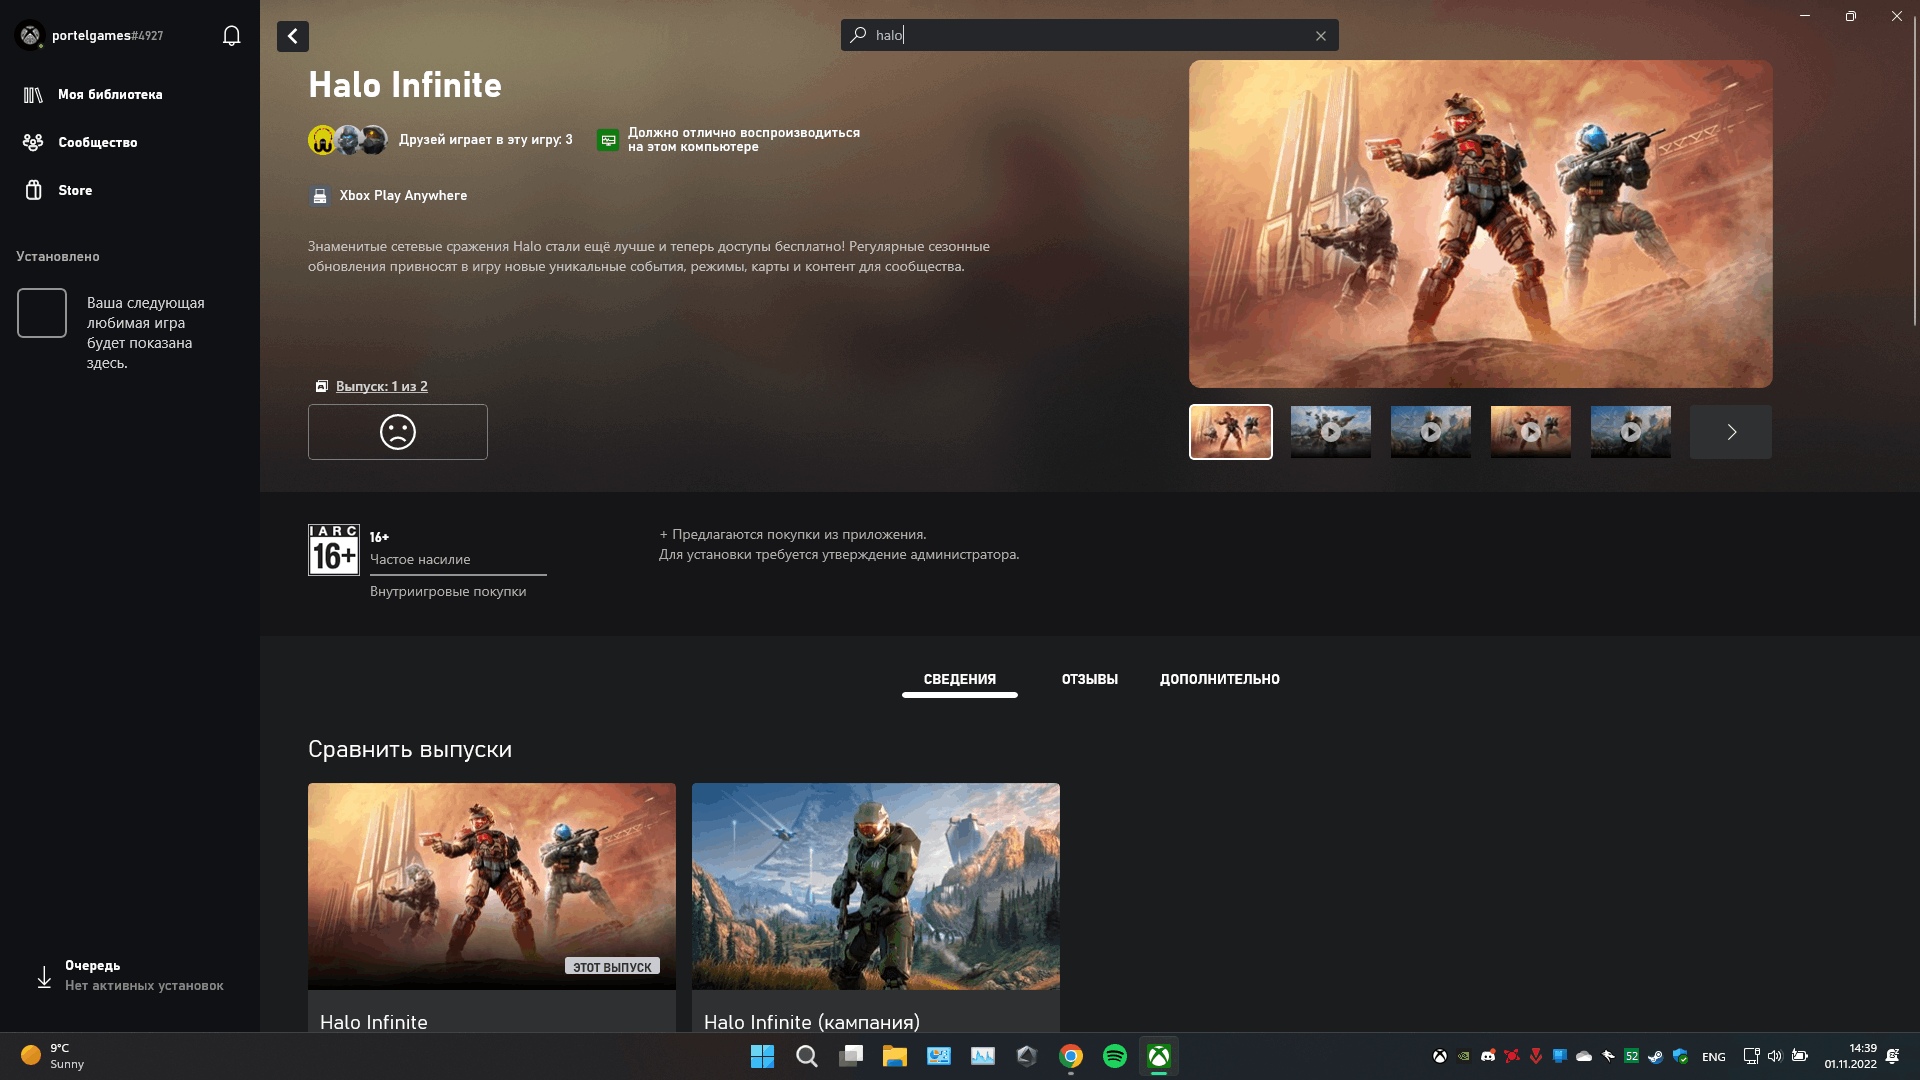Click OneDrive cloud tray icon

(x=1584, y=1056)
